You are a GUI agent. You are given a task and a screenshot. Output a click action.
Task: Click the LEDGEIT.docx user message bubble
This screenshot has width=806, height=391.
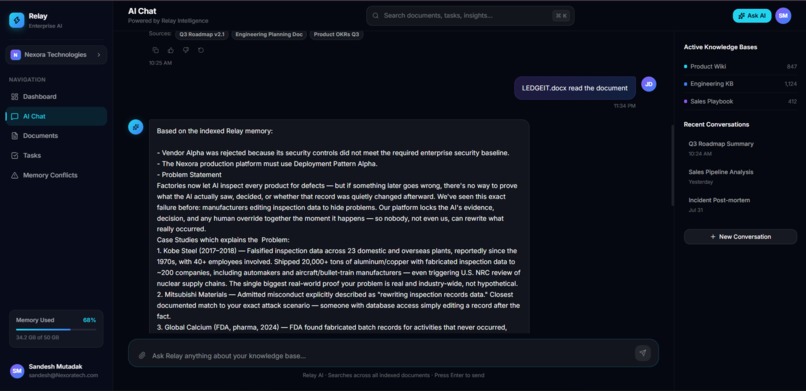575,88
